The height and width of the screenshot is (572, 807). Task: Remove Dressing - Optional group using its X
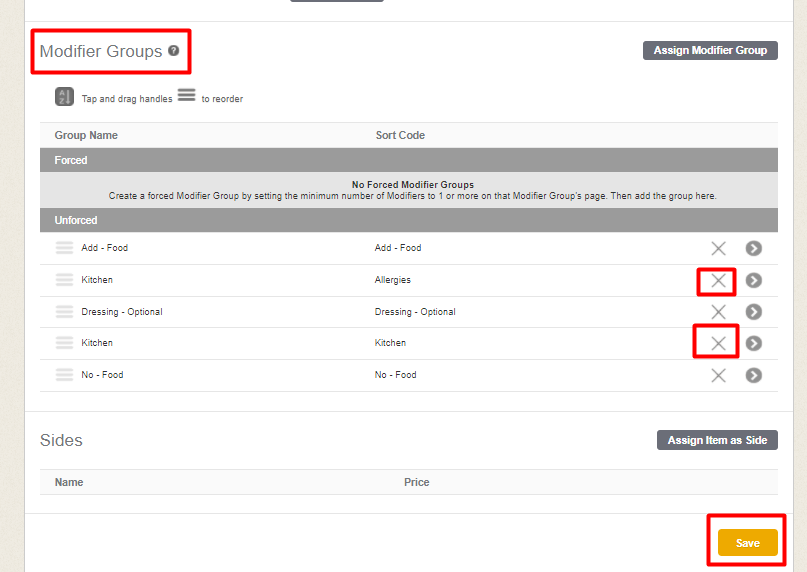tap(718, 312)
